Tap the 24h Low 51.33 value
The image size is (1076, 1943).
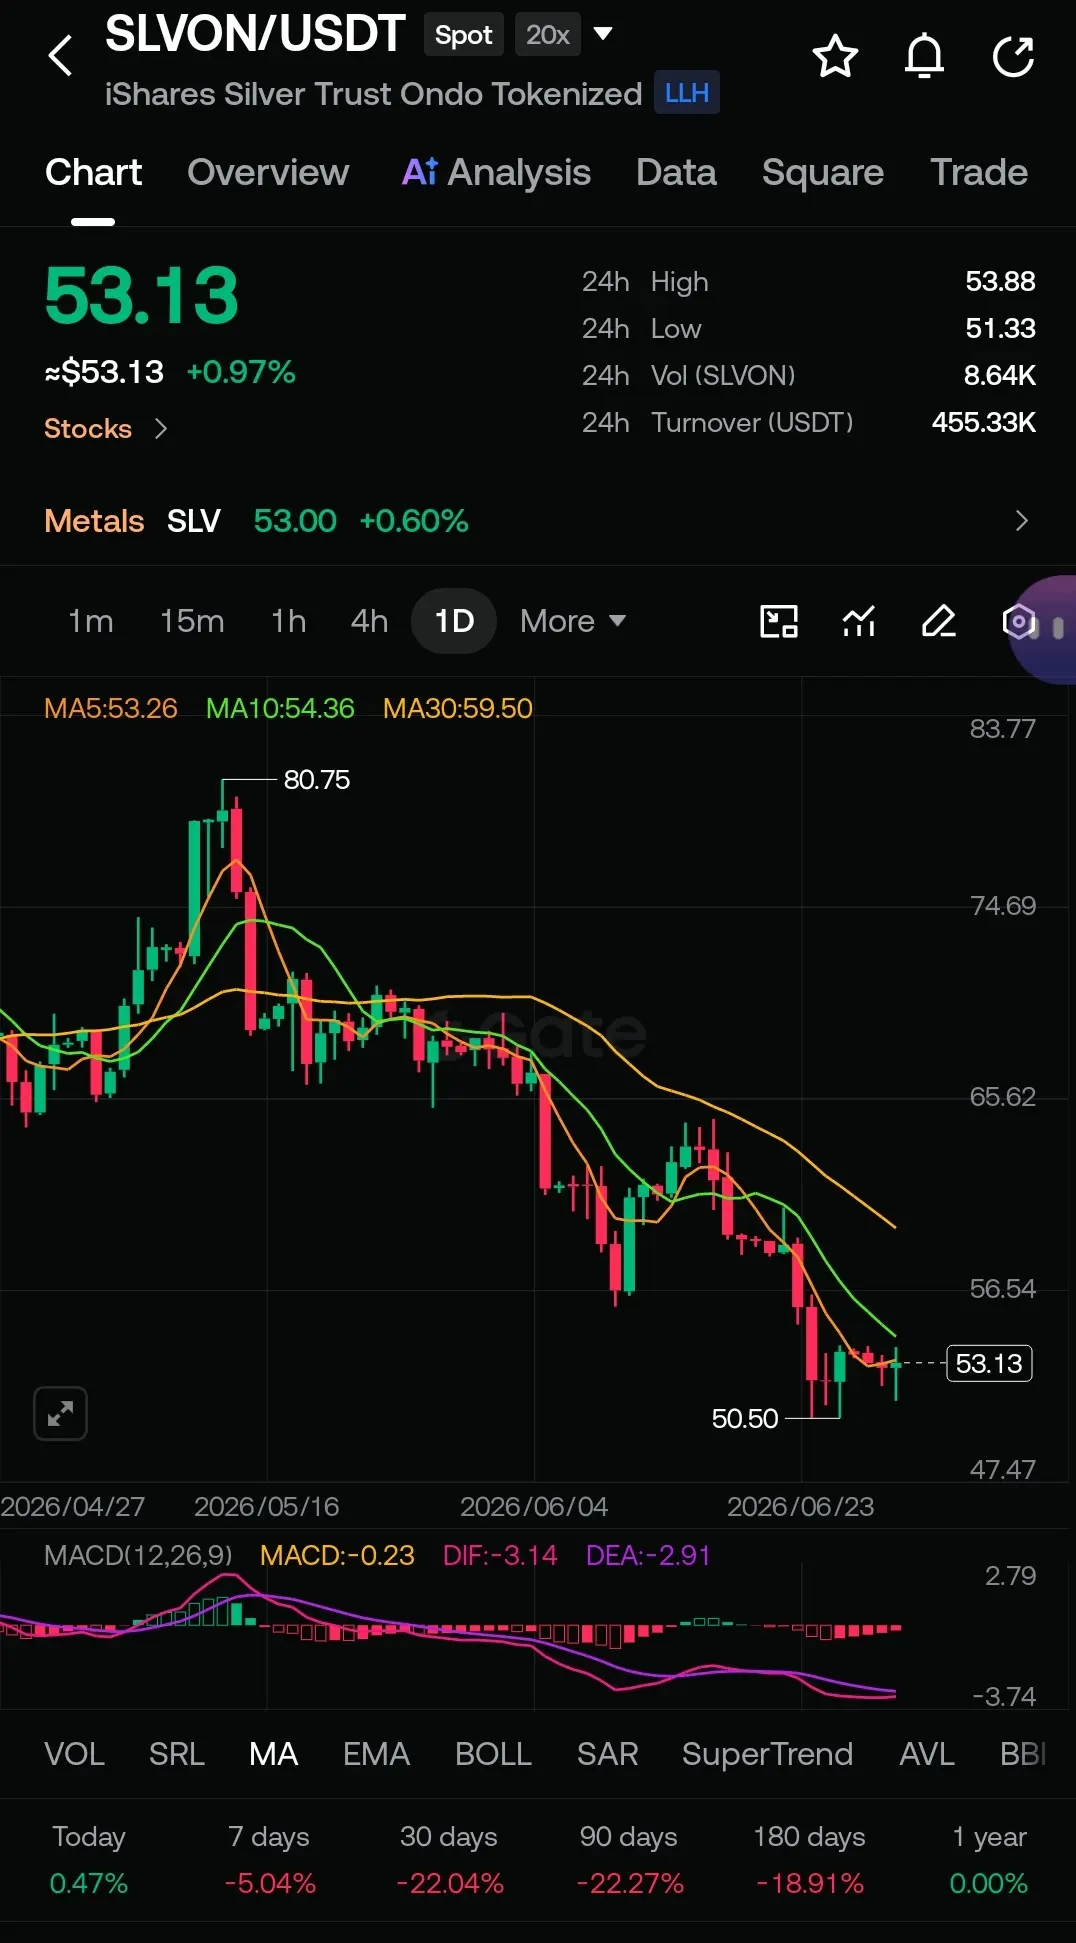point(1000,328)
